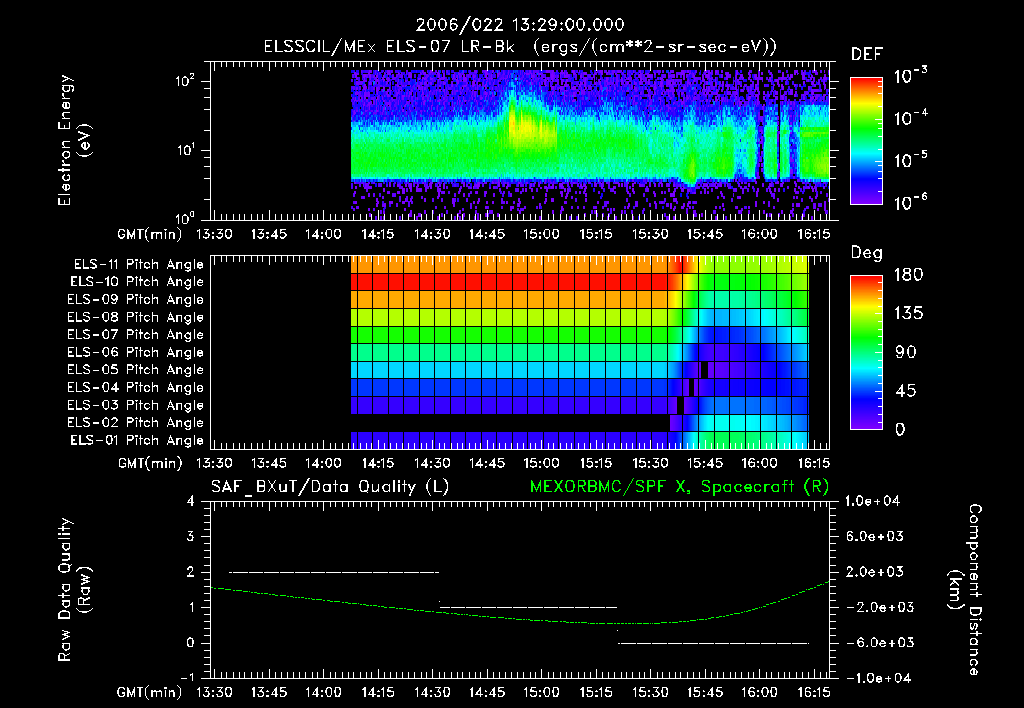Select the ELS-09 Pitch Angle row label
The width and height of the screenshot is (1024, 708).
click(x=136, y=300)
